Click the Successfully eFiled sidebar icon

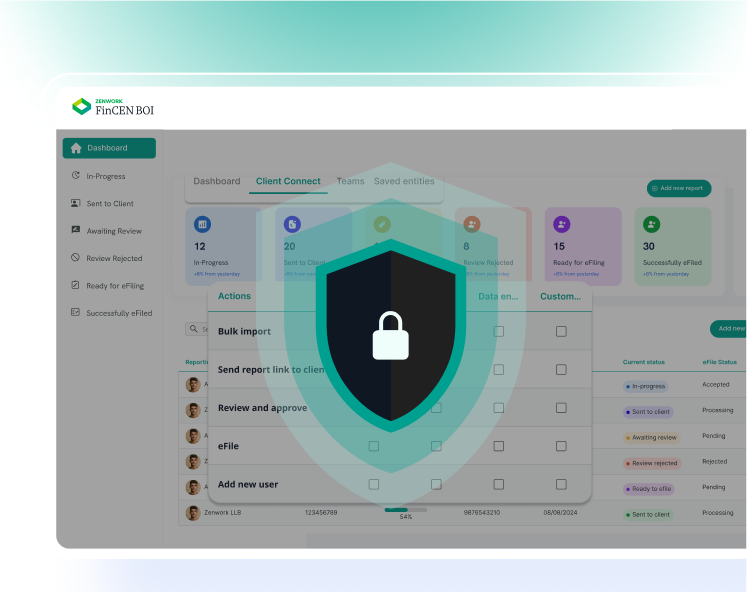click(75, 312)
